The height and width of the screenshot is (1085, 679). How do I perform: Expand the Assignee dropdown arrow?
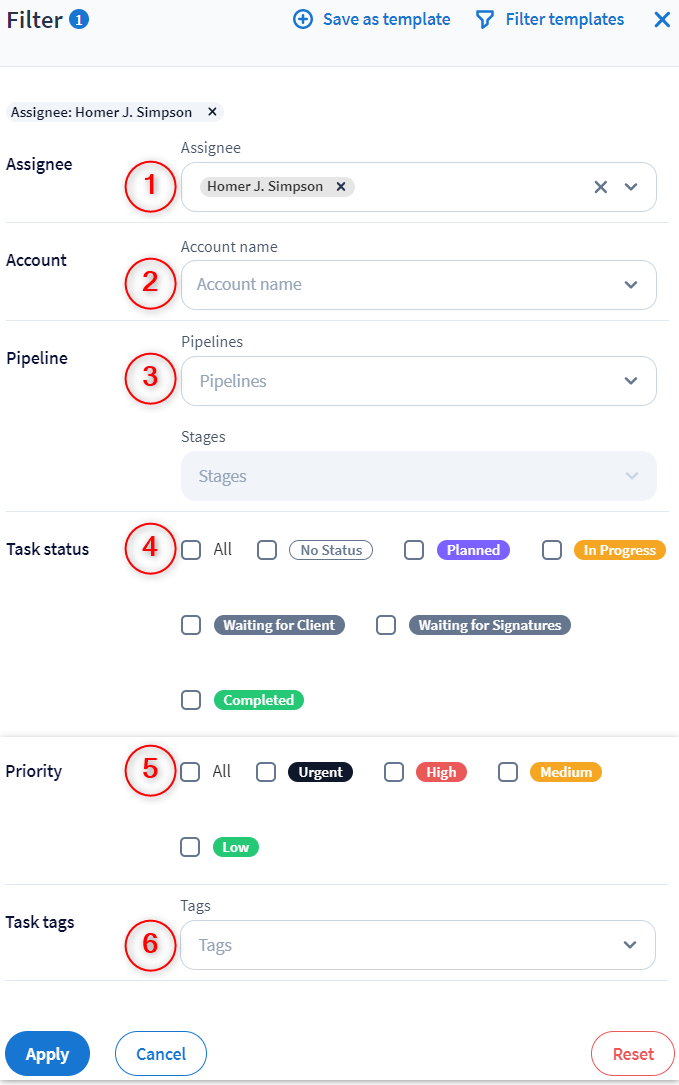(x=631, y=187)
